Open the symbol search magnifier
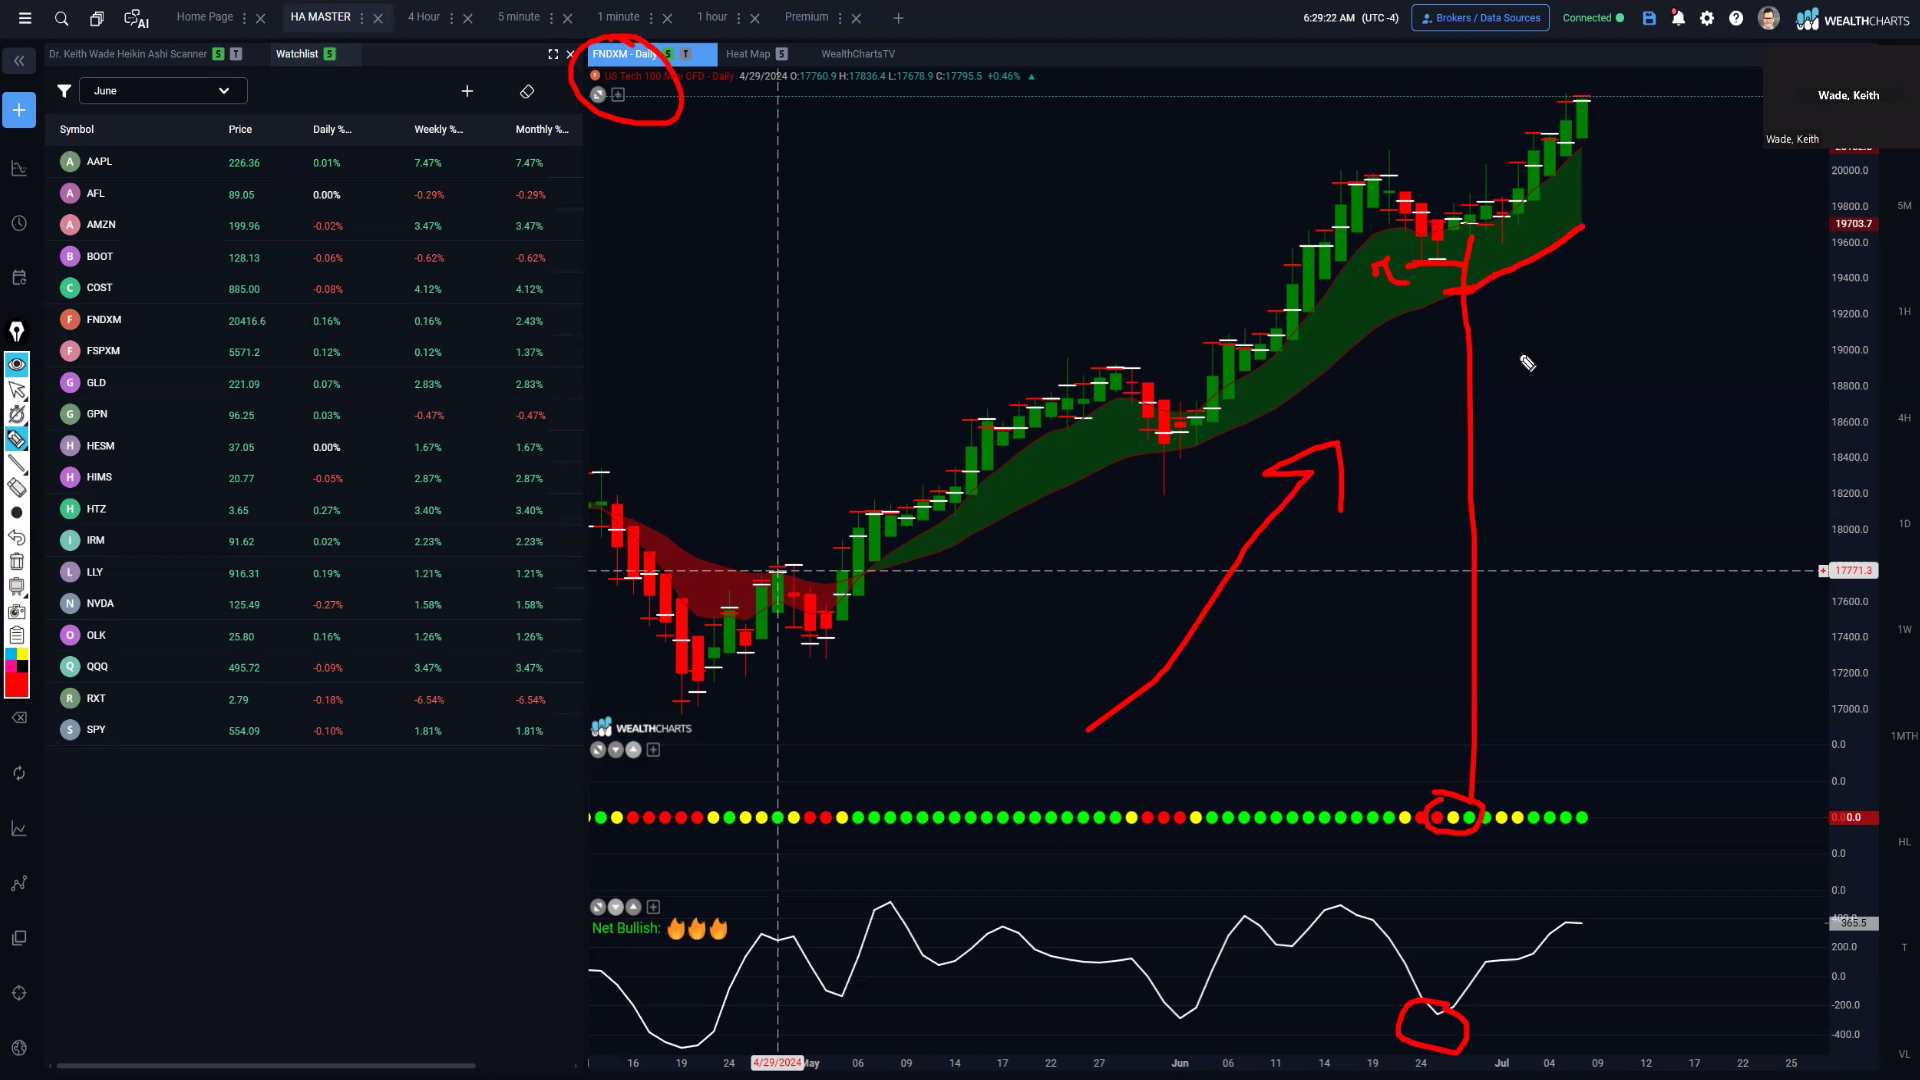This screenshot has height=1080, width=1920. [61, 18]
